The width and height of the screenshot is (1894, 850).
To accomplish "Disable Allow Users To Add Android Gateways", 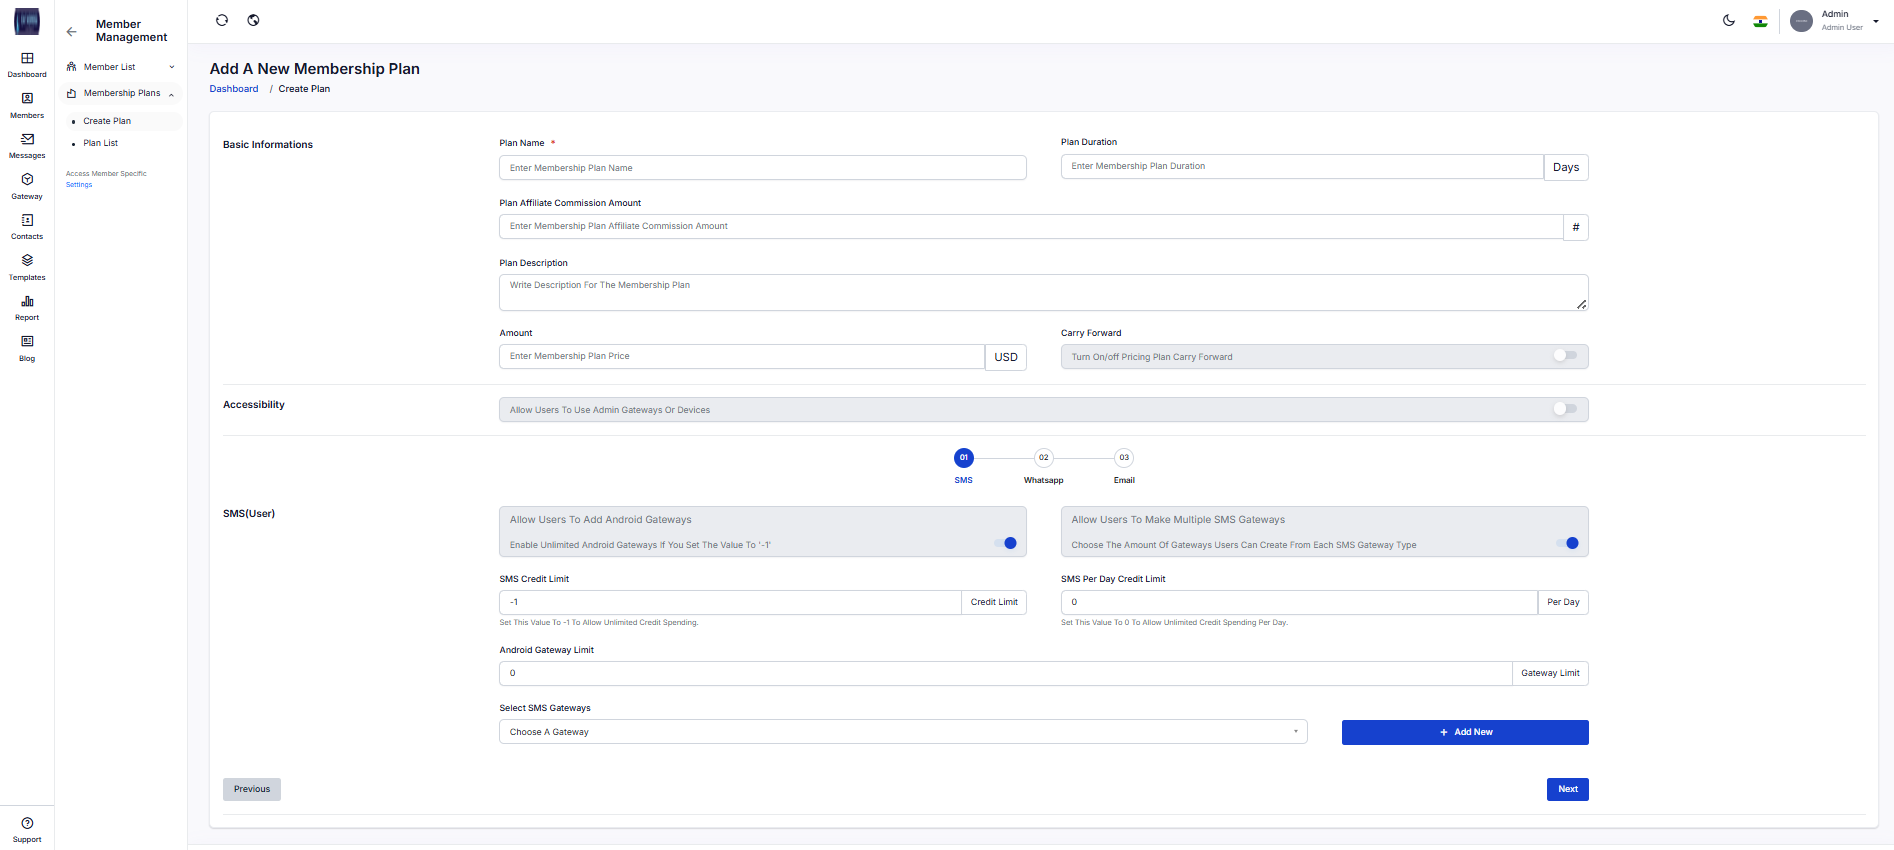I will tap(1006, 544).
